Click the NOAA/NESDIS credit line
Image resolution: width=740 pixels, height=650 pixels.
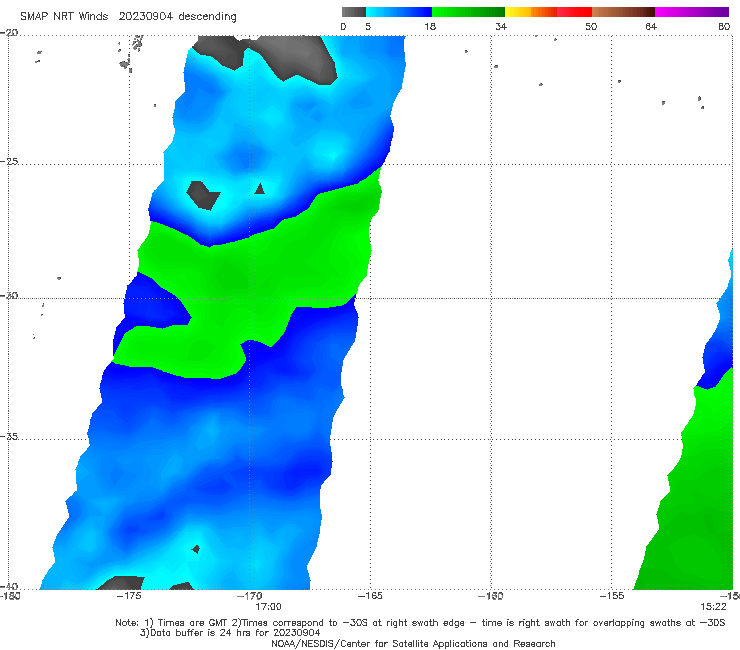413,644
